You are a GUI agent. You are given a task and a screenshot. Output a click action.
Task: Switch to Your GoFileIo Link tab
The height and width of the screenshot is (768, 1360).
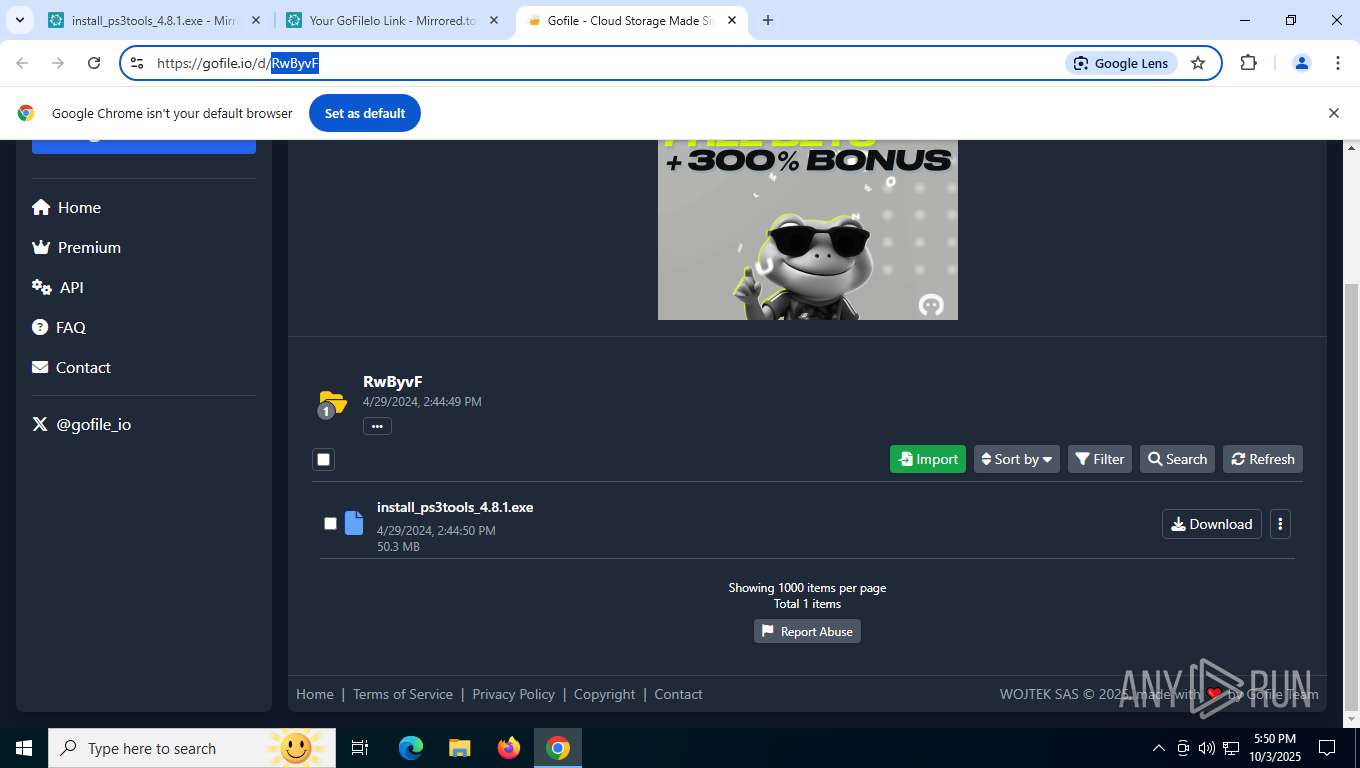click(392, 20)
